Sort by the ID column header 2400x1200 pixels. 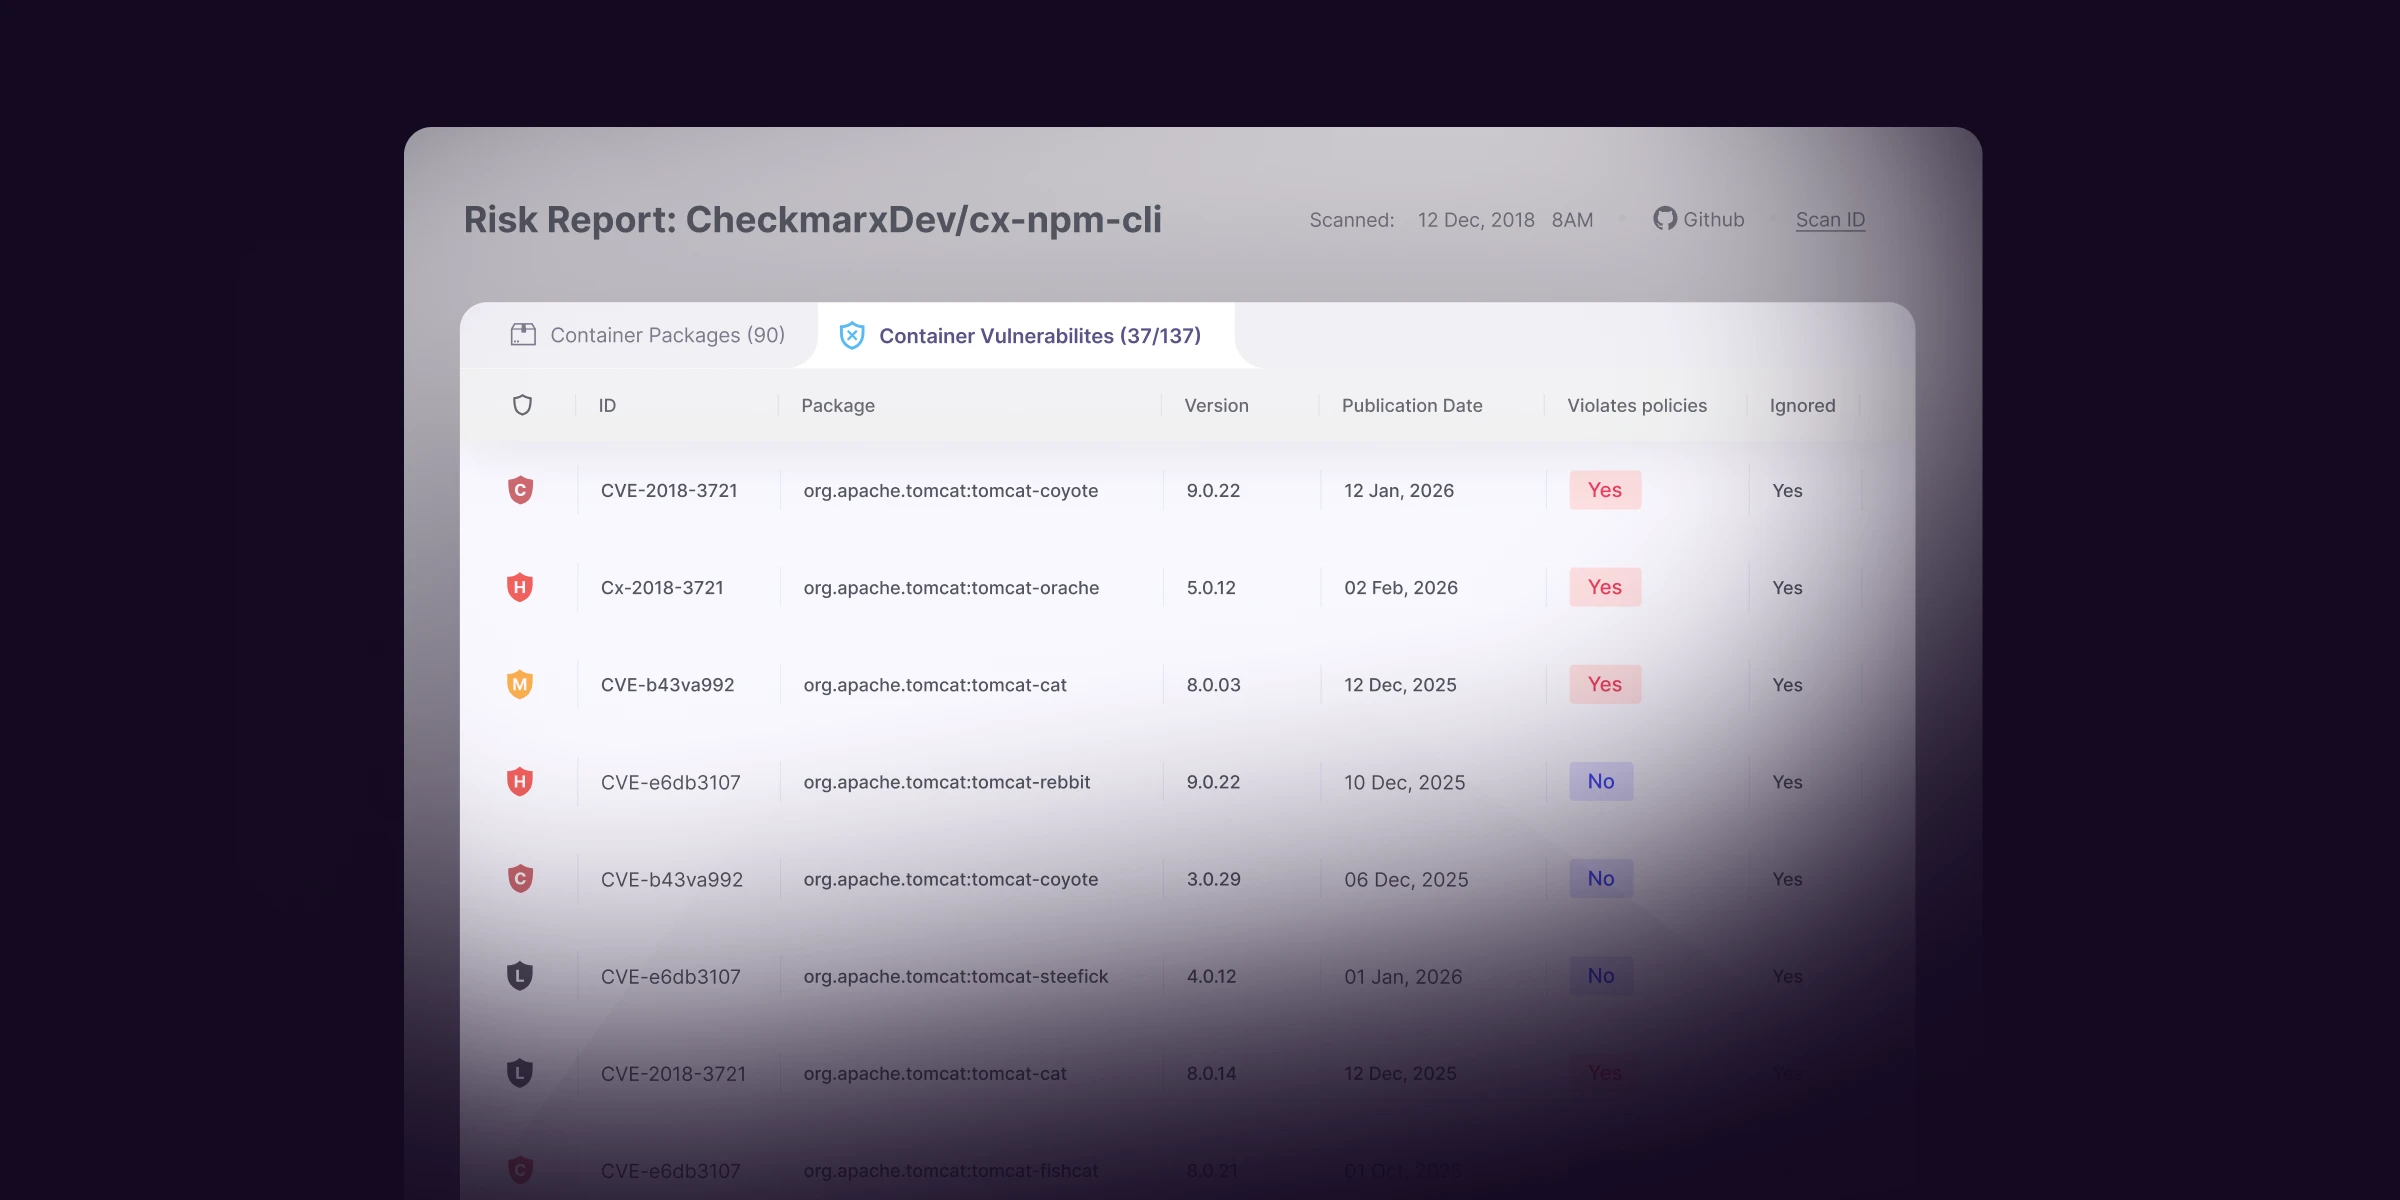point(607,405)
